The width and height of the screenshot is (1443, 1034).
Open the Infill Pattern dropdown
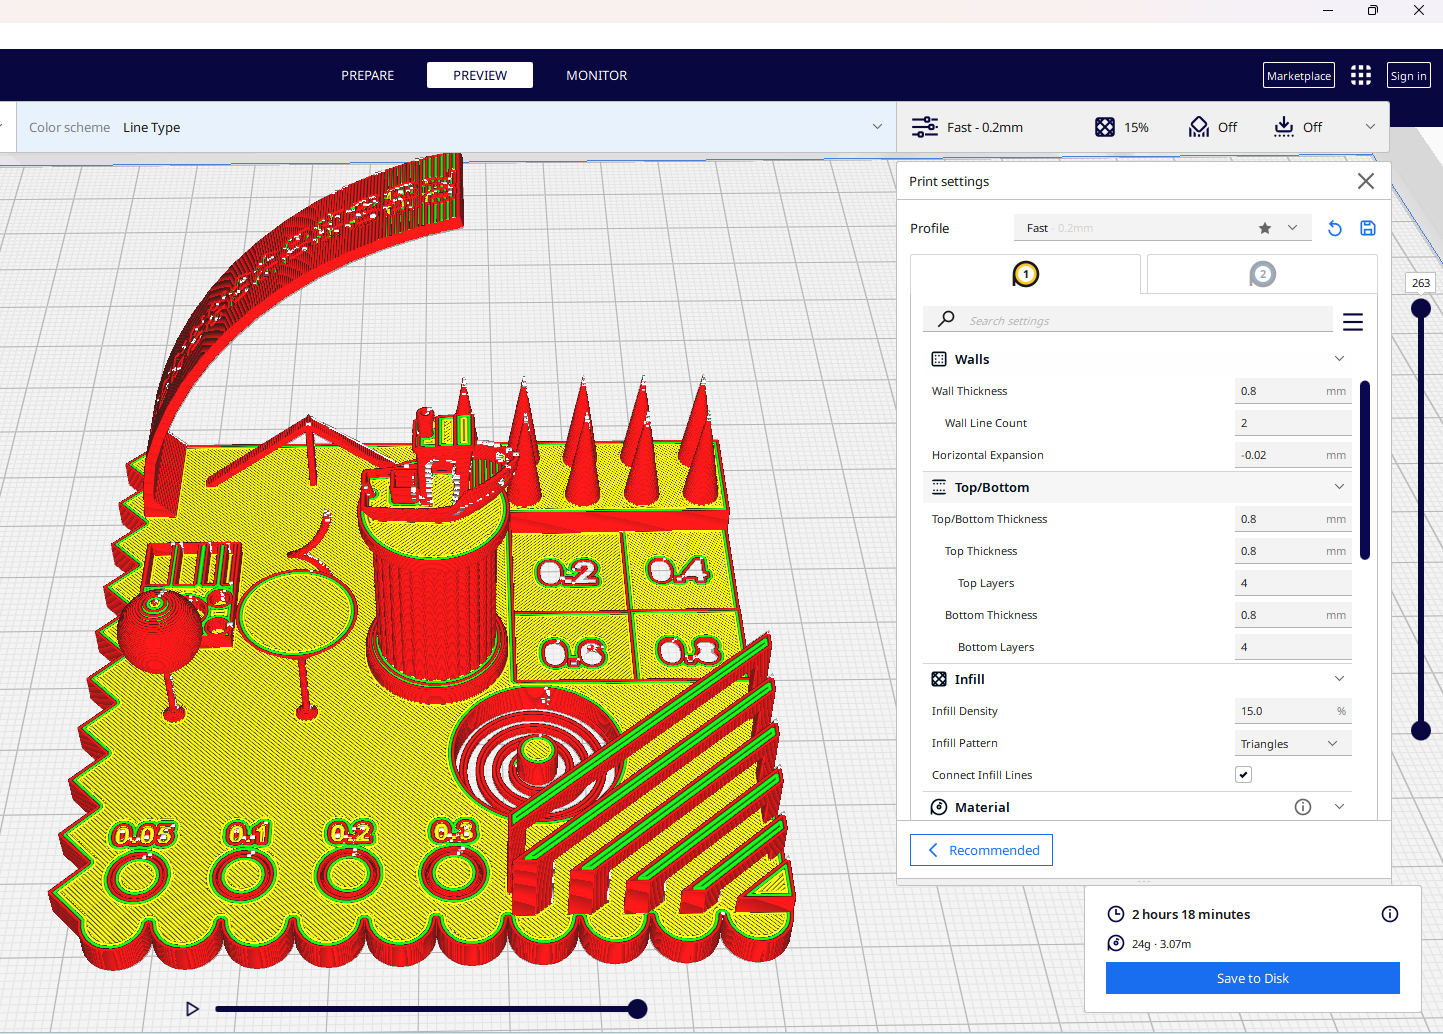tap(1293, 743)
